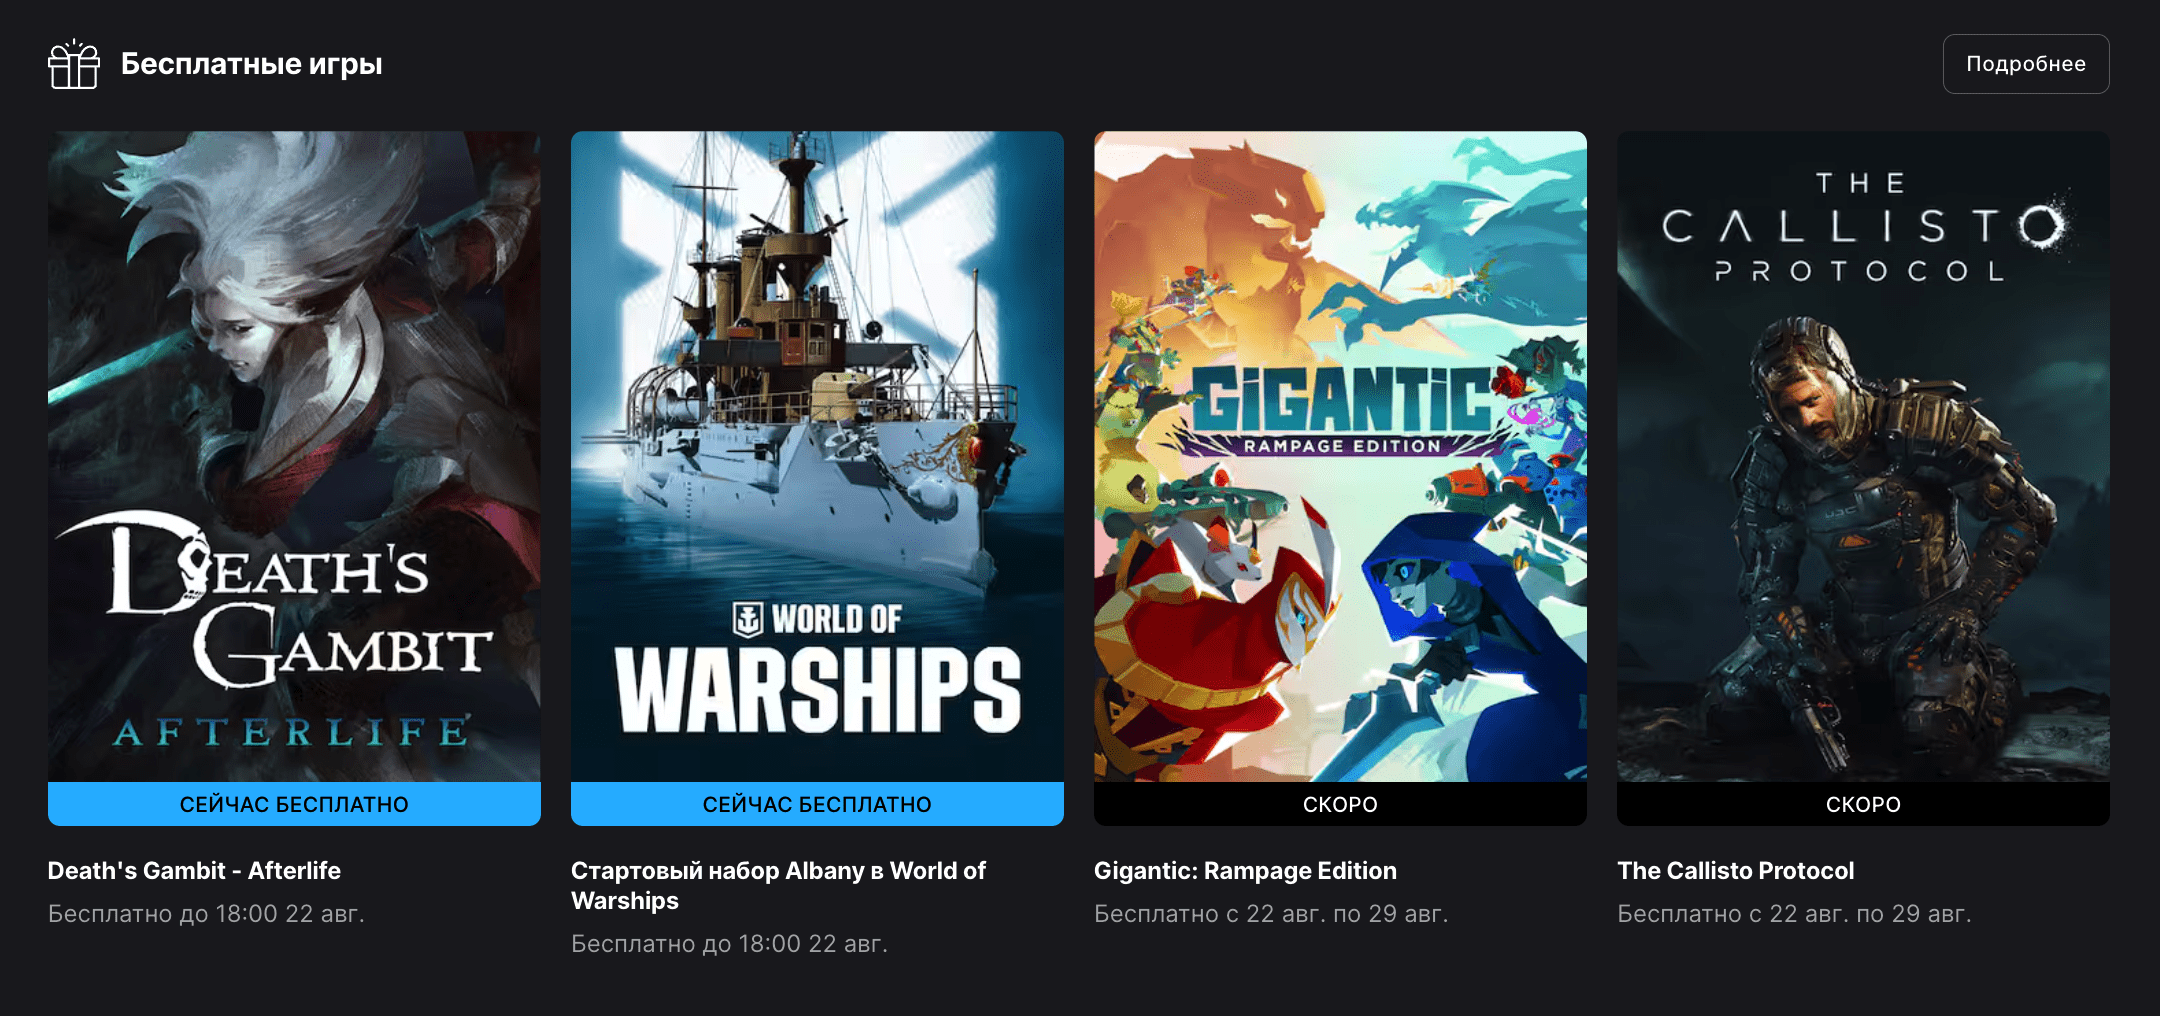Screen dimensions: 2160x1016
Task: Open Gigantic: Rampage Edition title link
Action: click(1245, 871)
